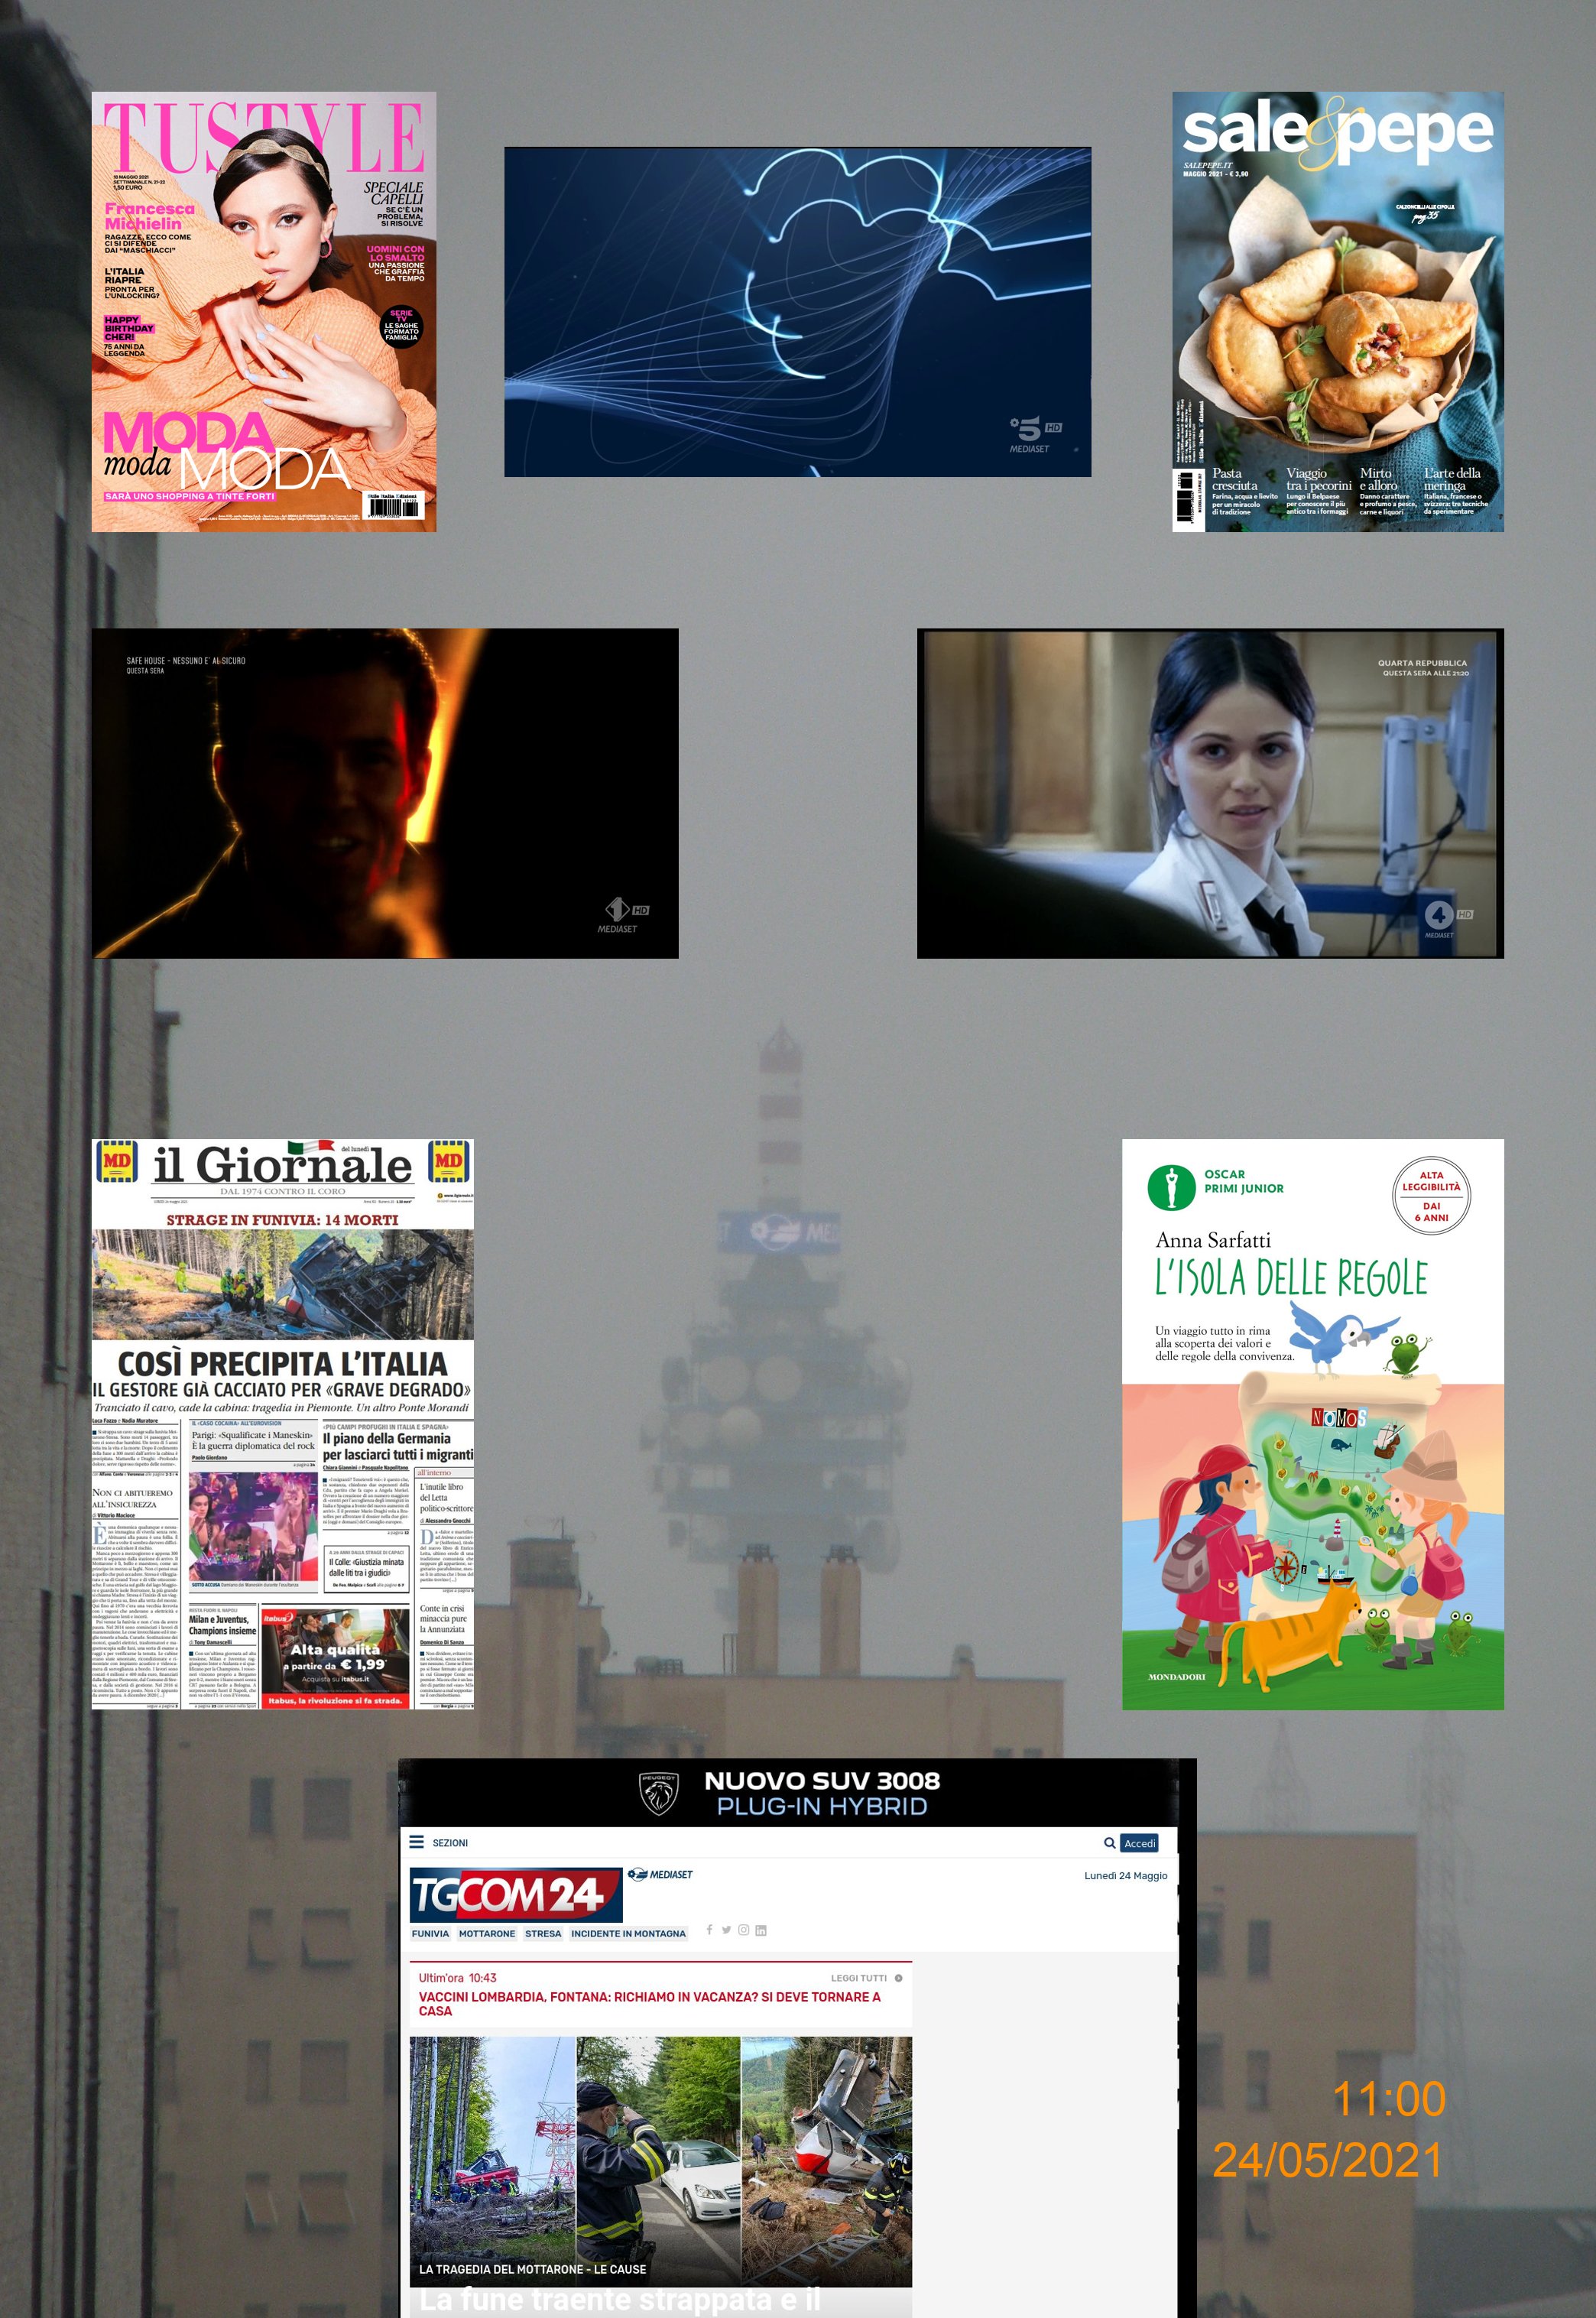Click the il Giornale front page
This screenshot has width=1596, height=2318.
[283, 1424]
